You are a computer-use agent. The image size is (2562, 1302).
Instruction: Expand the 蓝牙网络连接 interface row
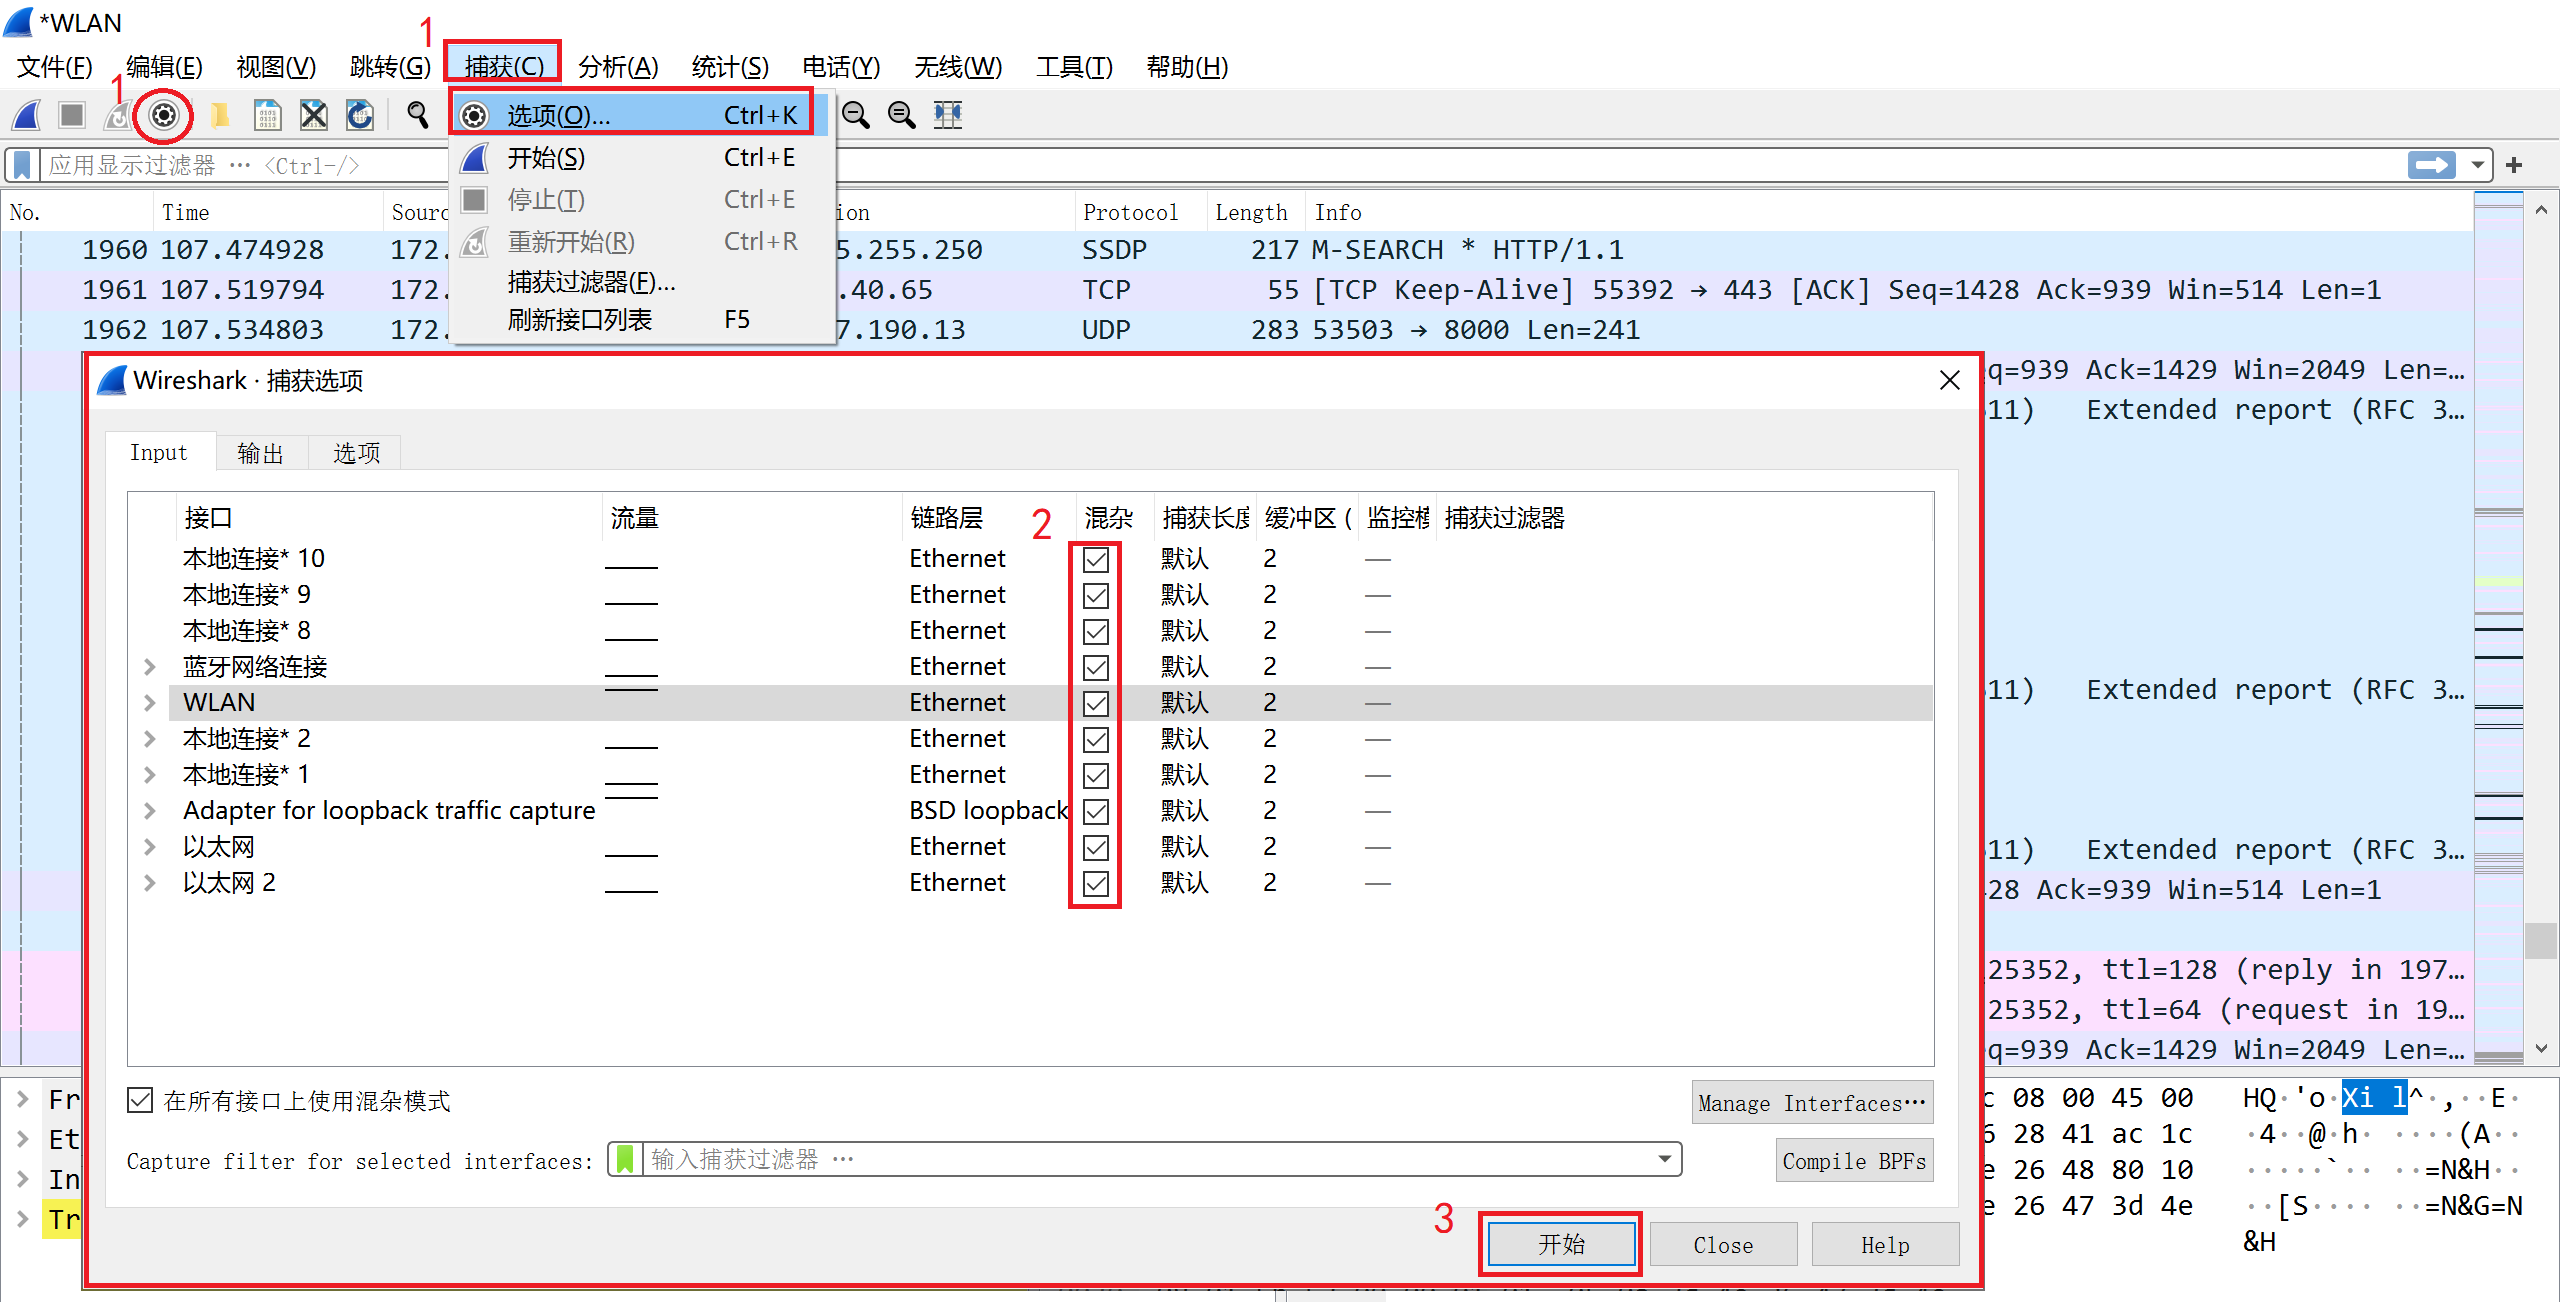click(150, 667)
